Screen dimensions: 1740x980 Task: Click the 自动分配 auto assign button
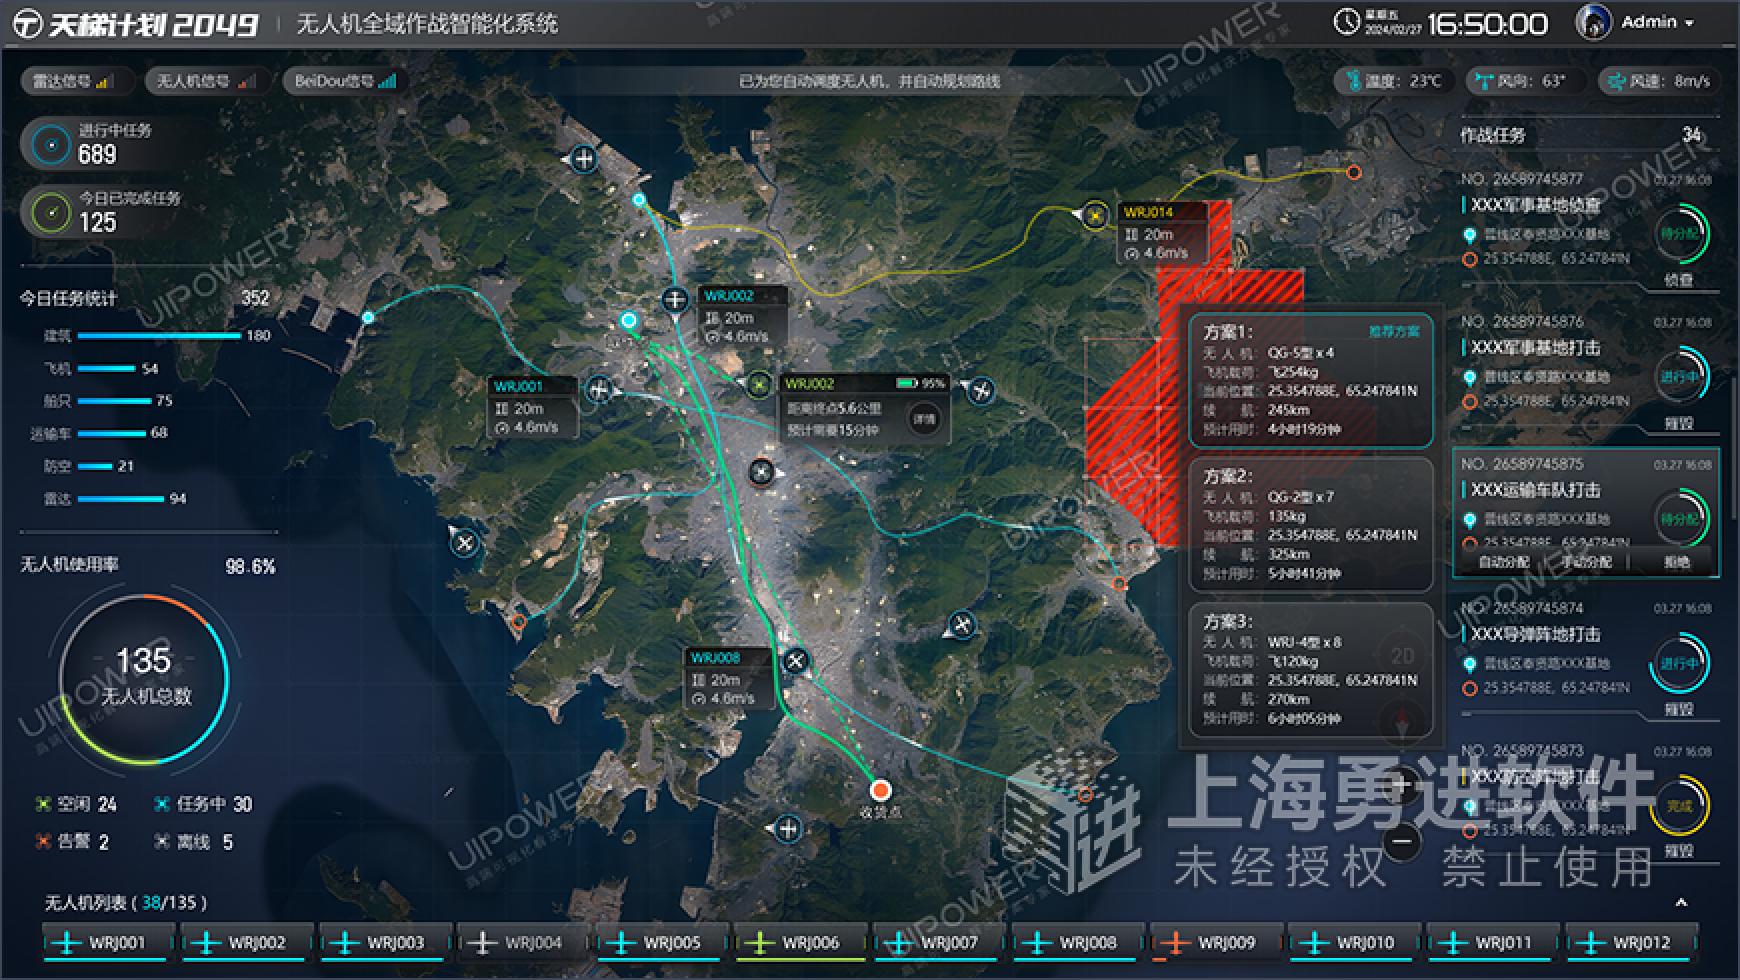click(x=1503, y=562)
